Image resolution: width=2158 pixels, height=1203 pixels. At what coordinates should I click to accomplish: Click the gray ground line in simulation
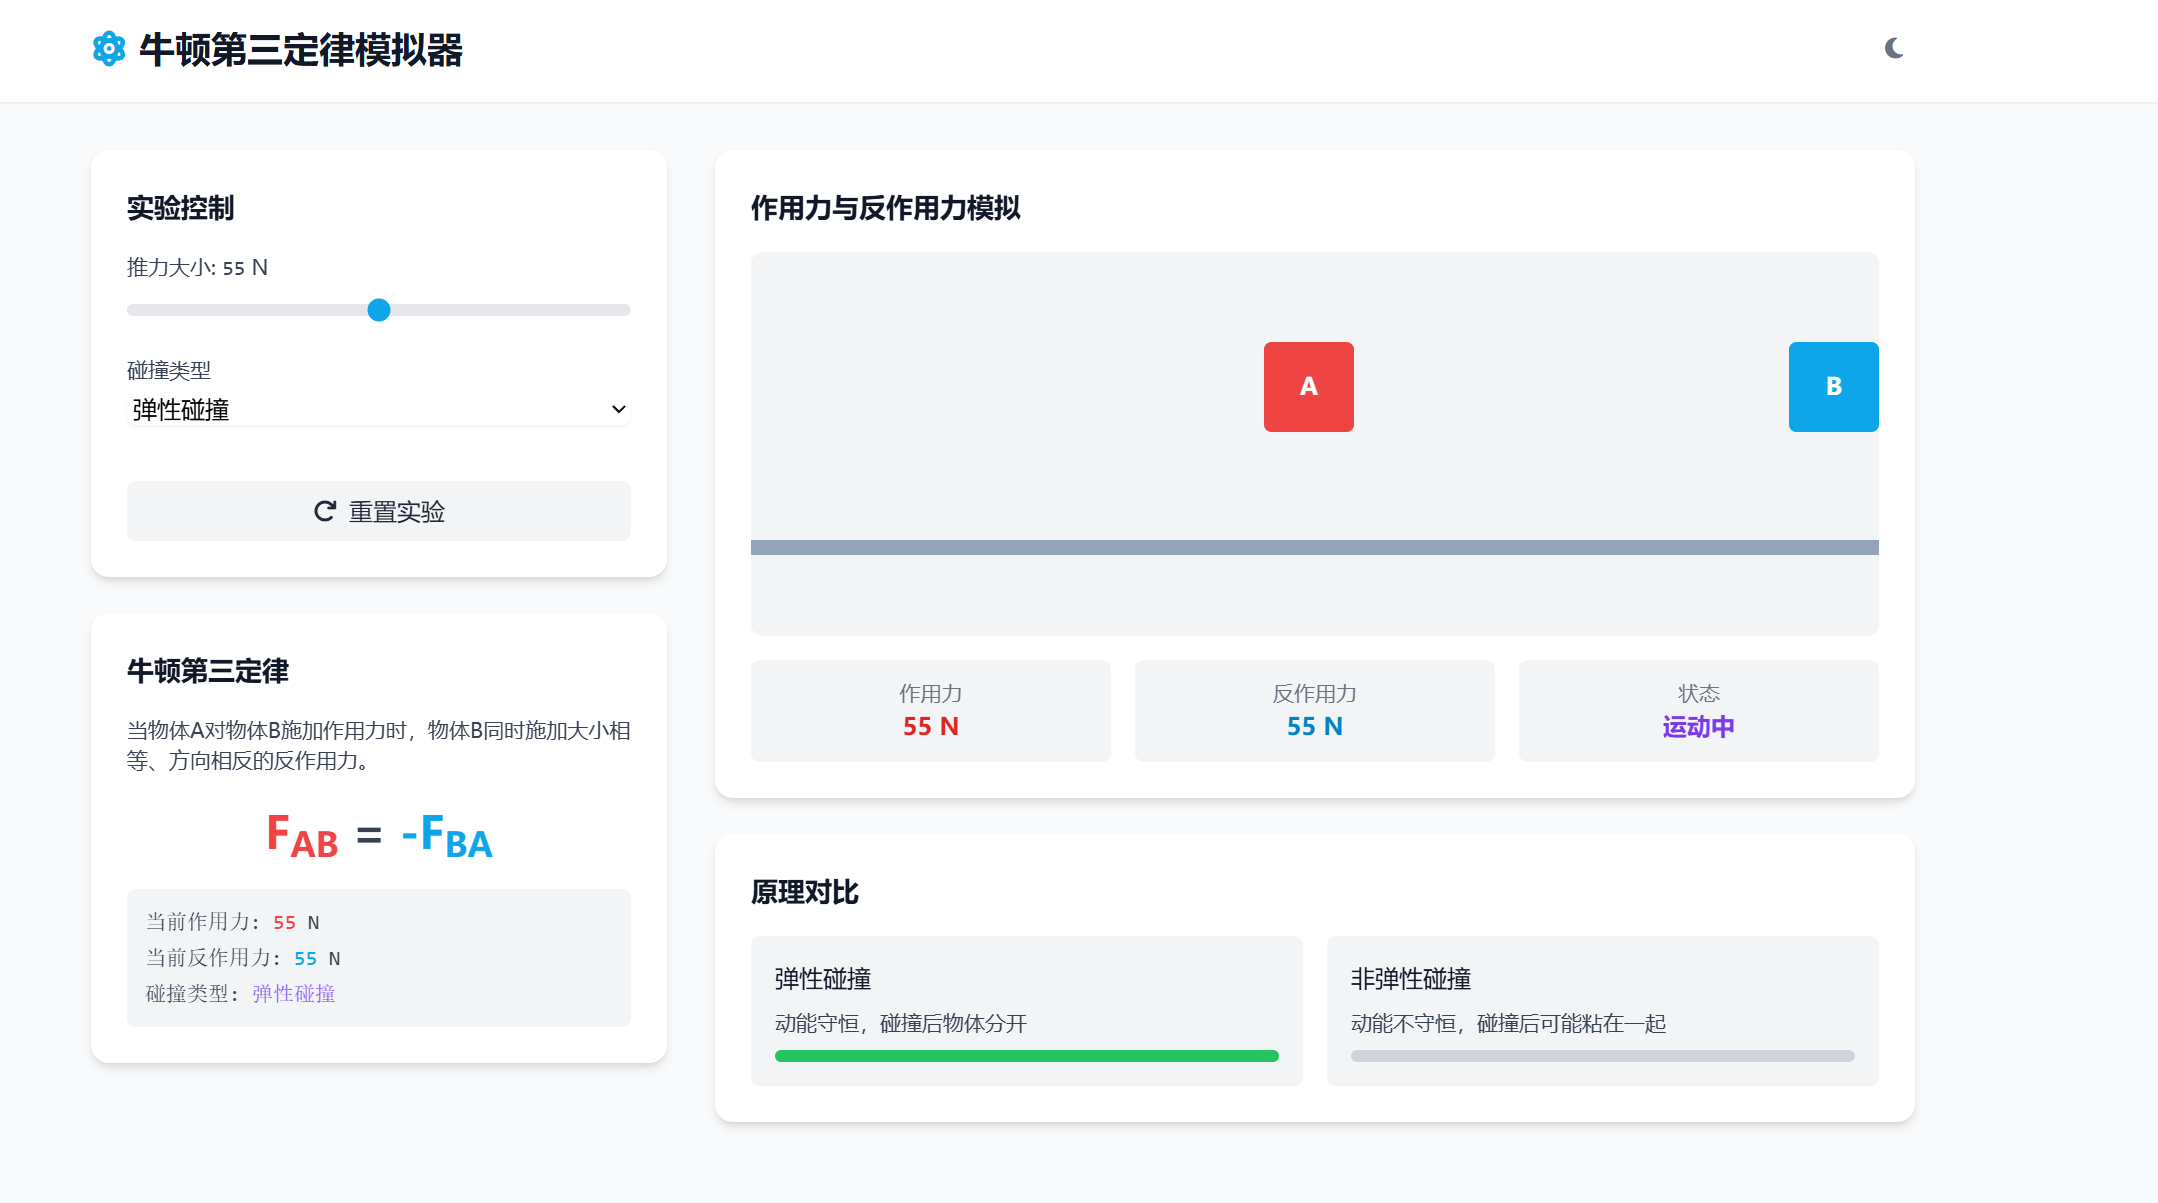1314,547
